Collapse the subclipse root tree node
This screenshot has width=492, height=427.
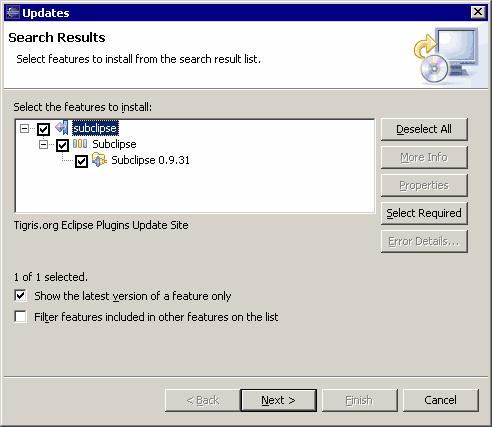tap(24, 128)
